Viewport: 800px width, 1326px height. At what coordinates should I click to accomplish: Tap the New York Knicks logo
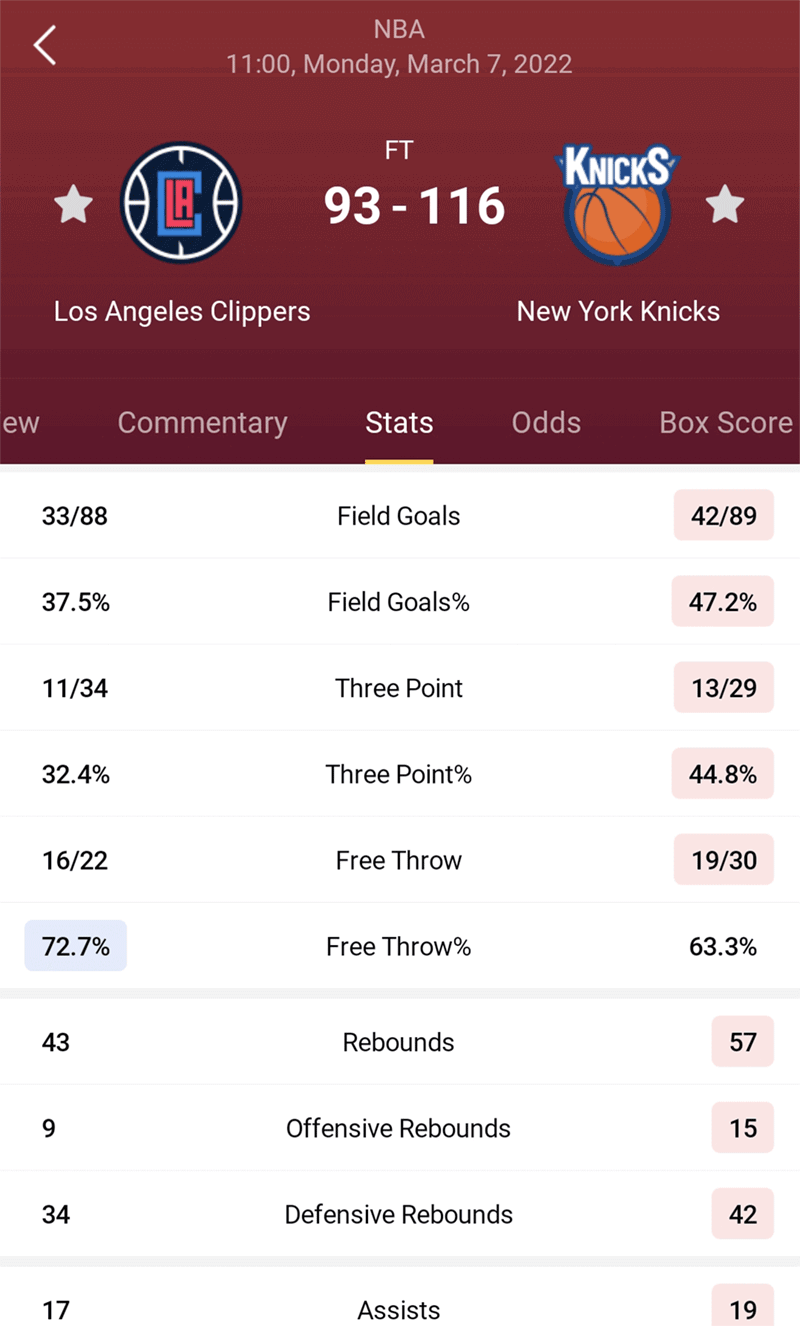[618, 205]
